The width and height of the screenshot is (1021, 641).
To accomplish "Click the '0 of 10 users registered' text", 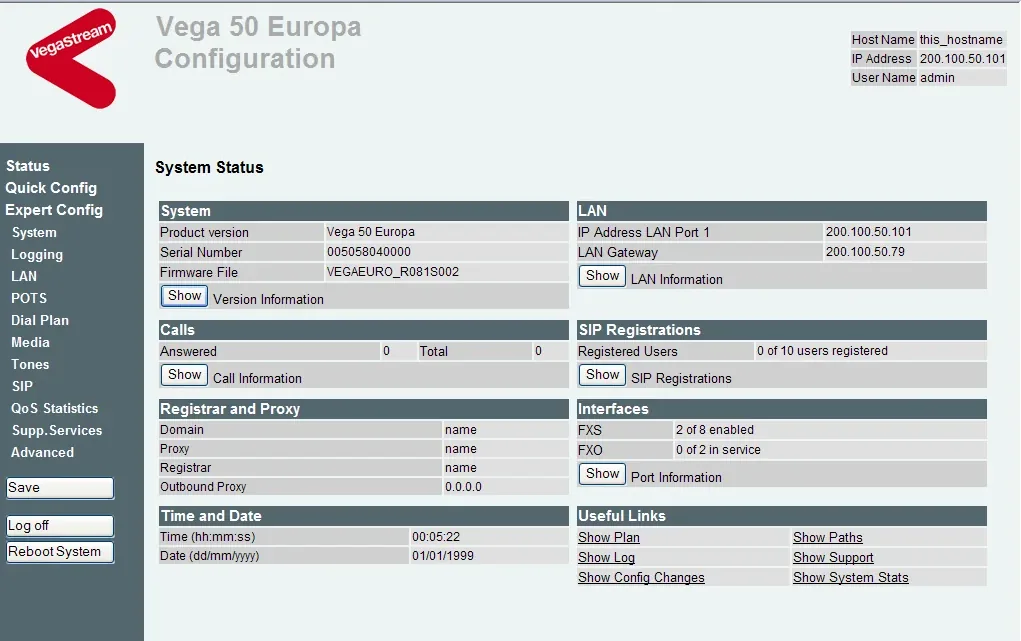I will point(822,350).
